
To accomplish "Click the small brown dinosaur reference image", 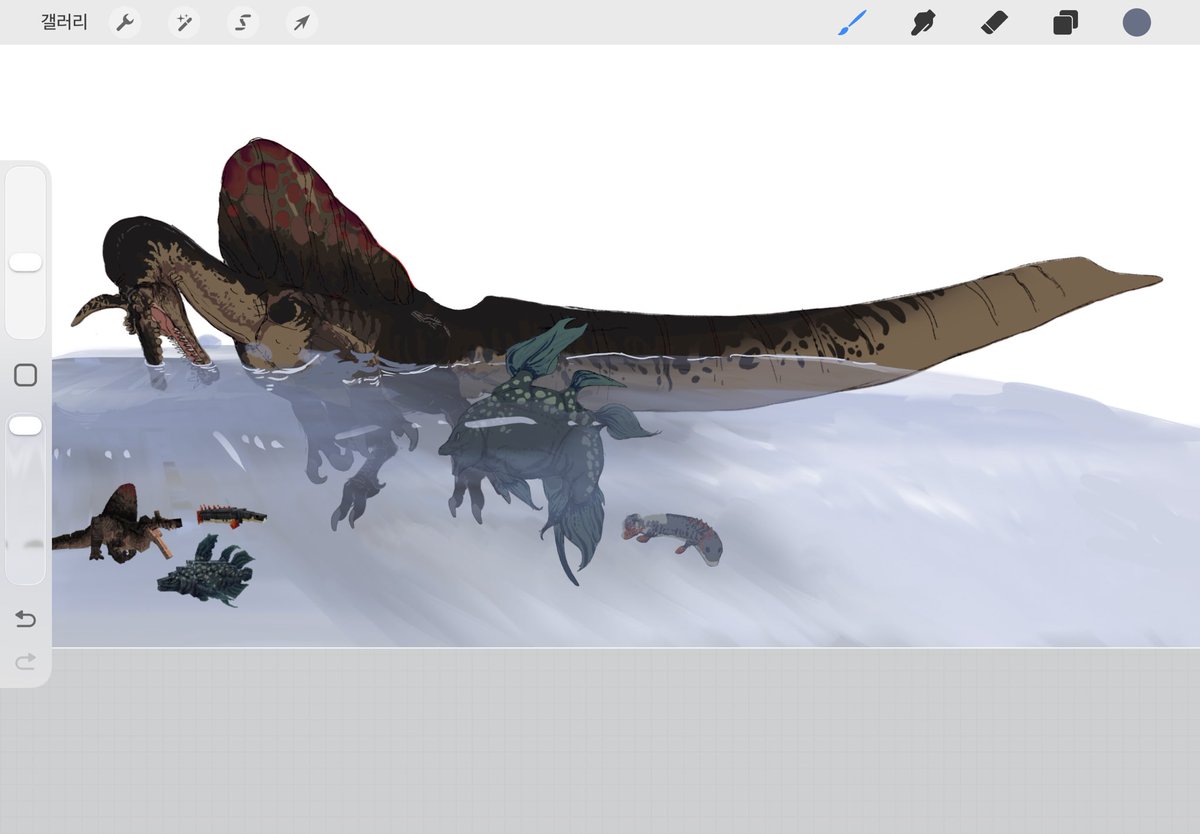I will (115, 522).
